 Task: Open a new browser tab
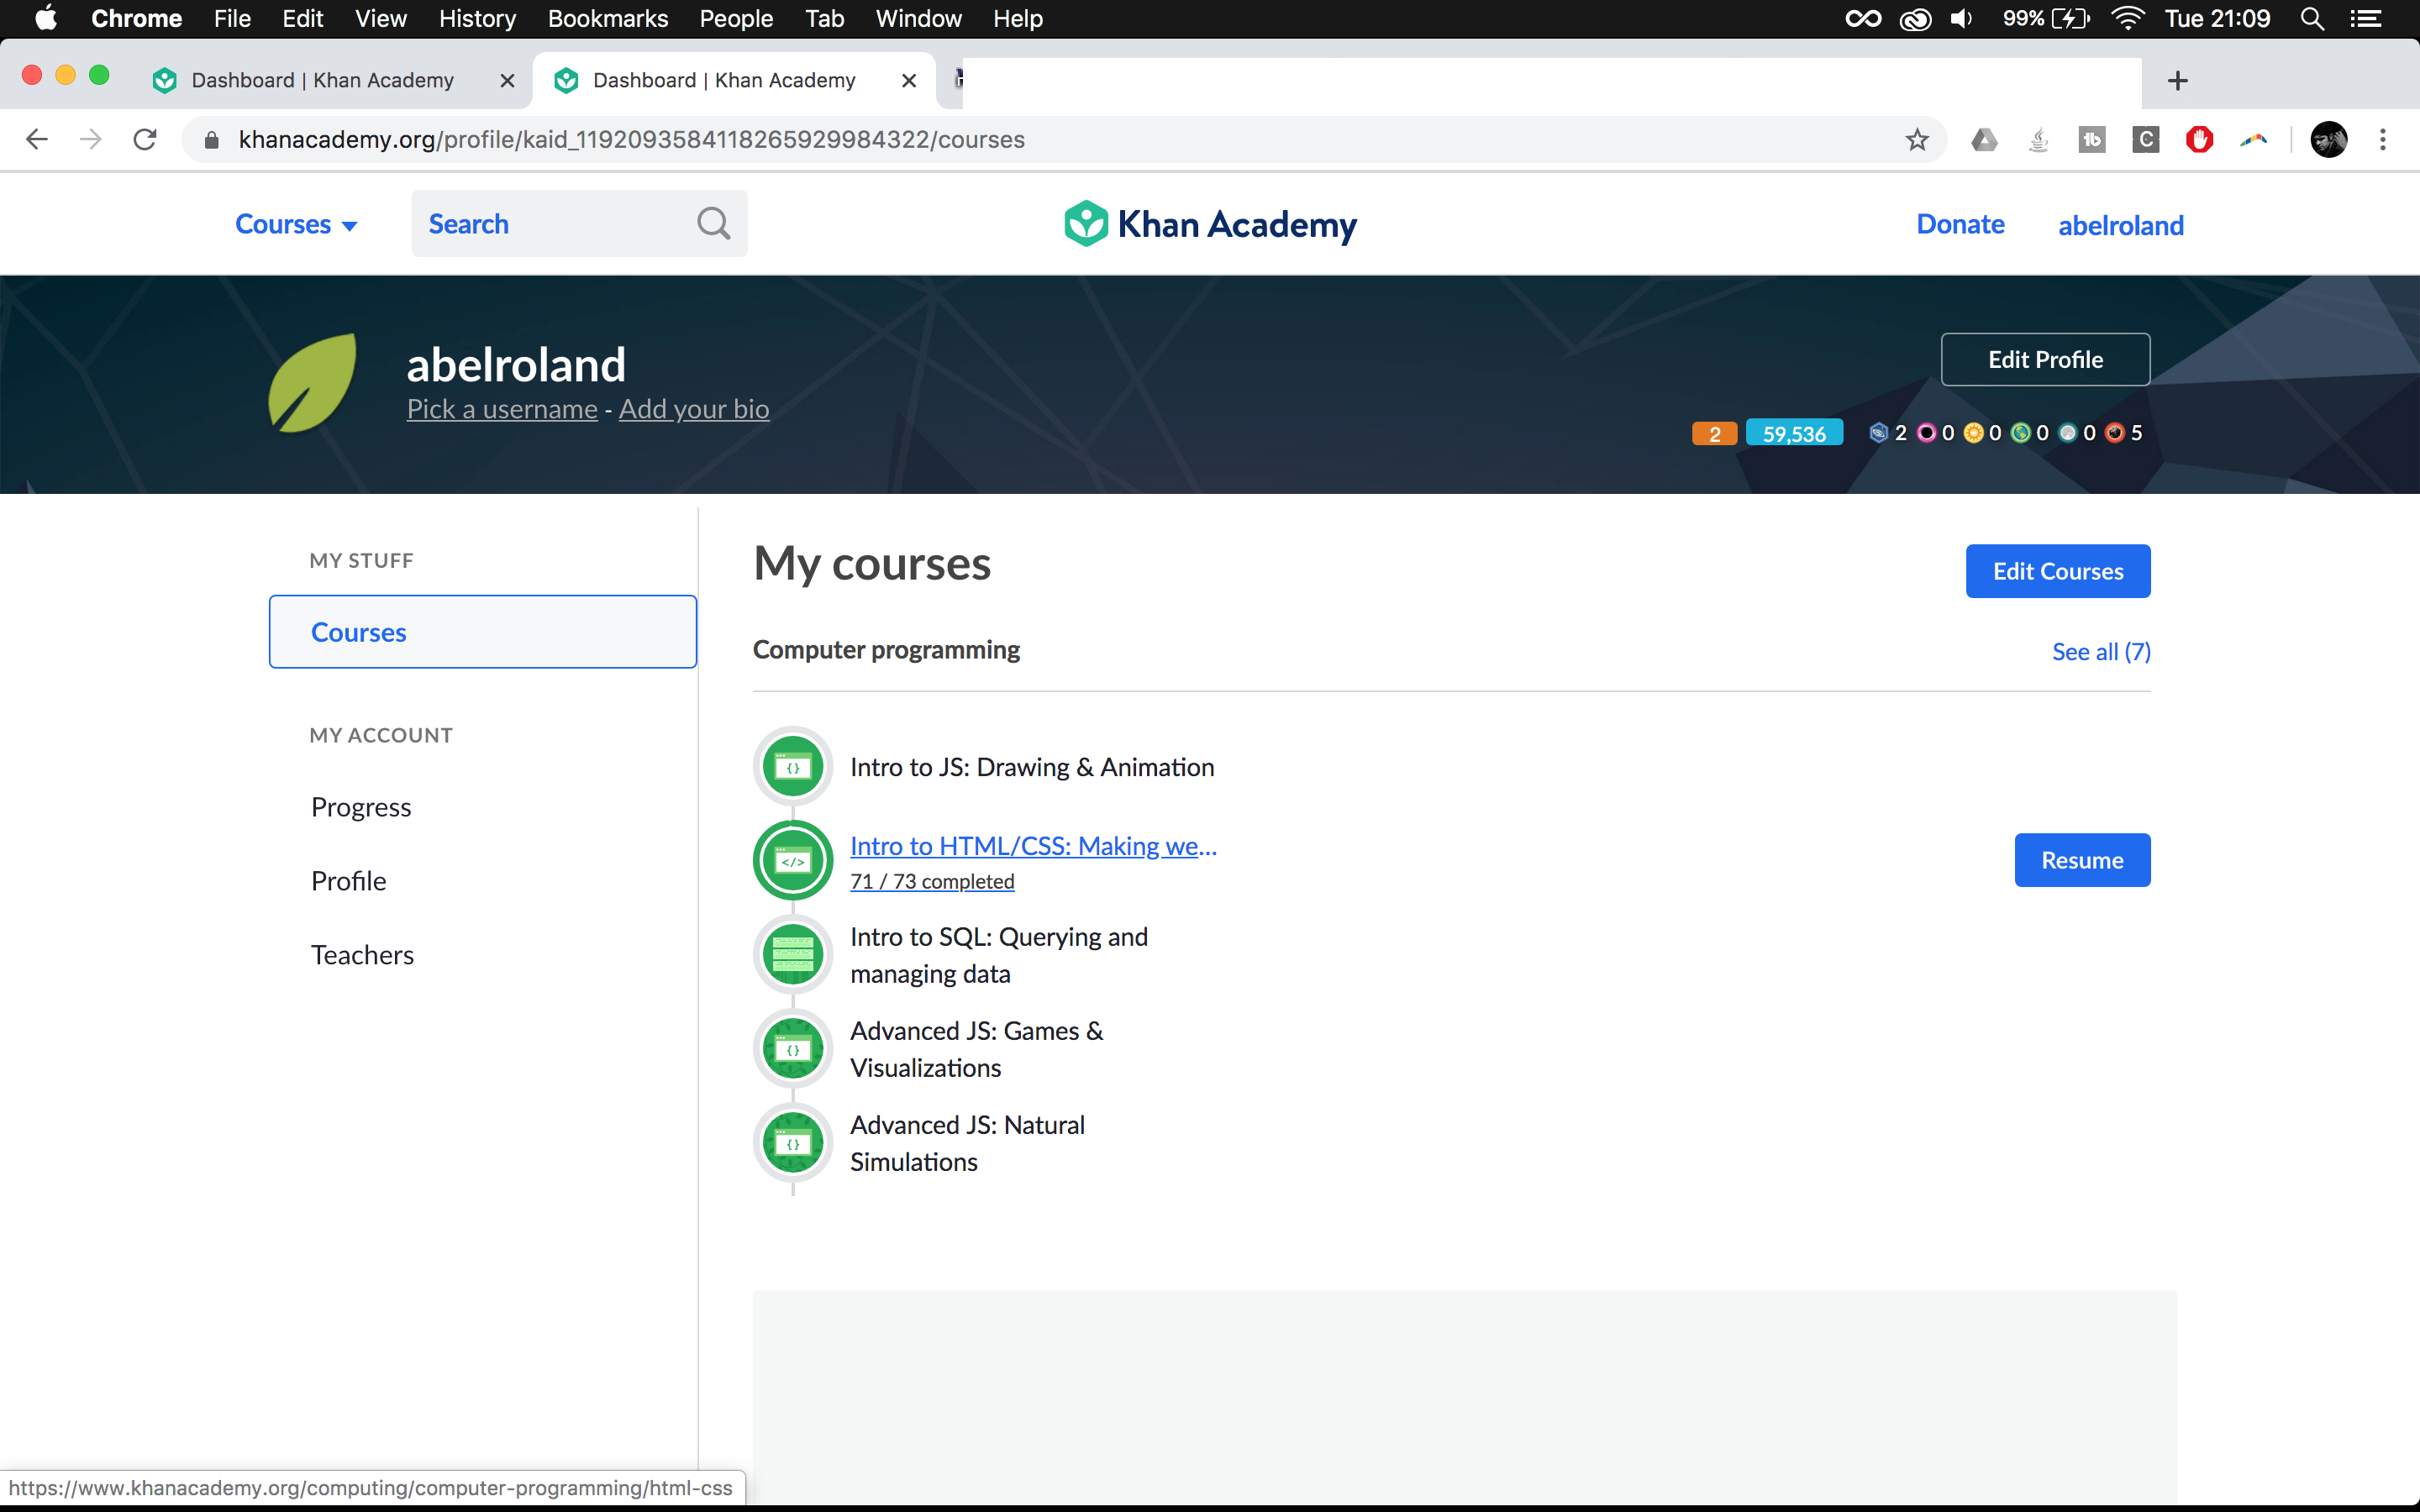coord(2178,81)
